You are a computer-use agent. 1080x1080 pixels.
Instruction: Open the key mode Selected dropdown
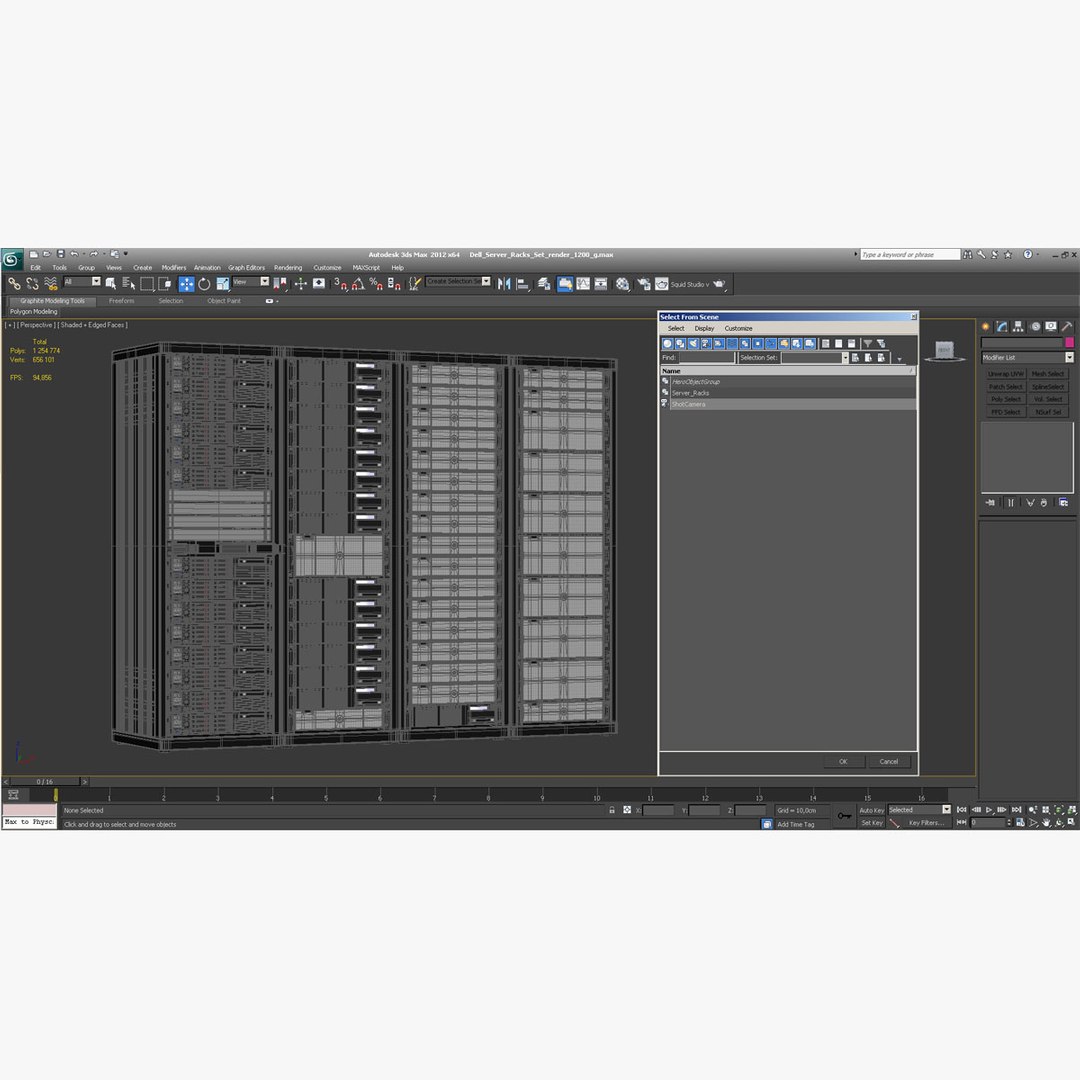[x=919, y=810]
